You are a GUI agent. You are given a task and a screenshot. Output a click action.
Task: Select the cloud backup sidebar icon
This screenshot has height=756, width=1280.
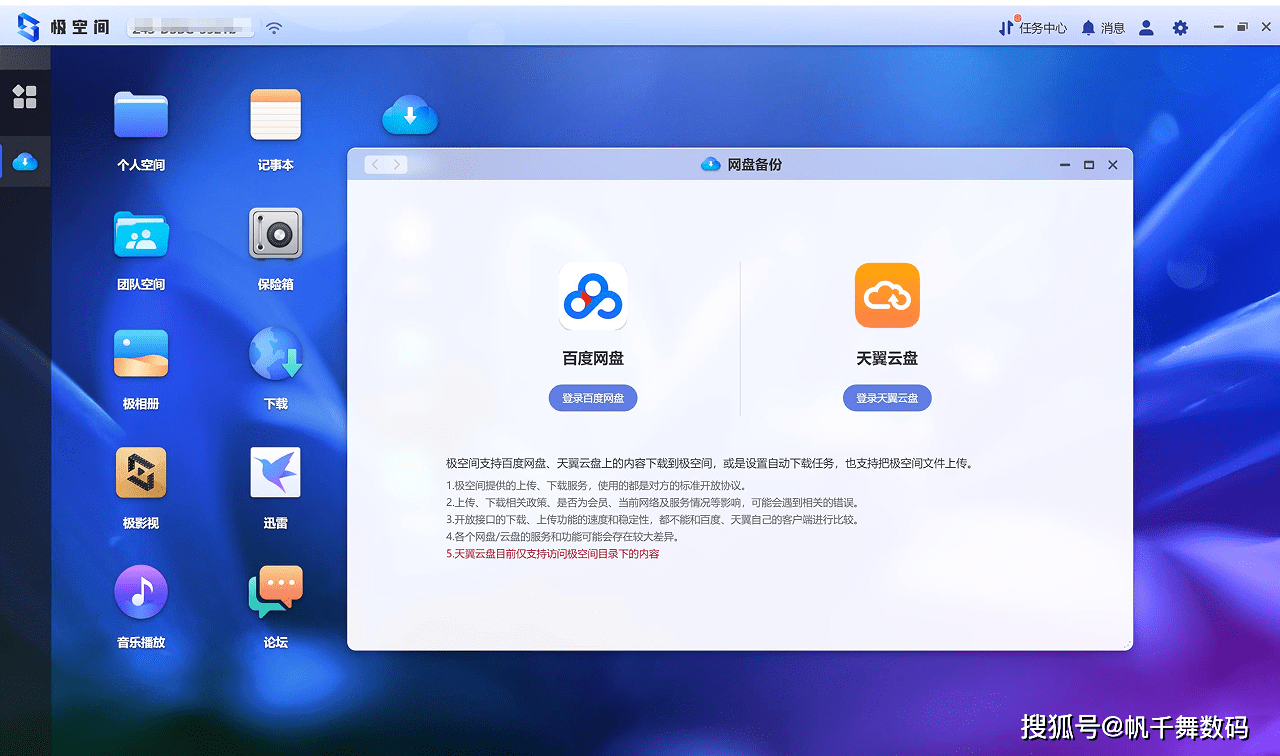point(25,161)
